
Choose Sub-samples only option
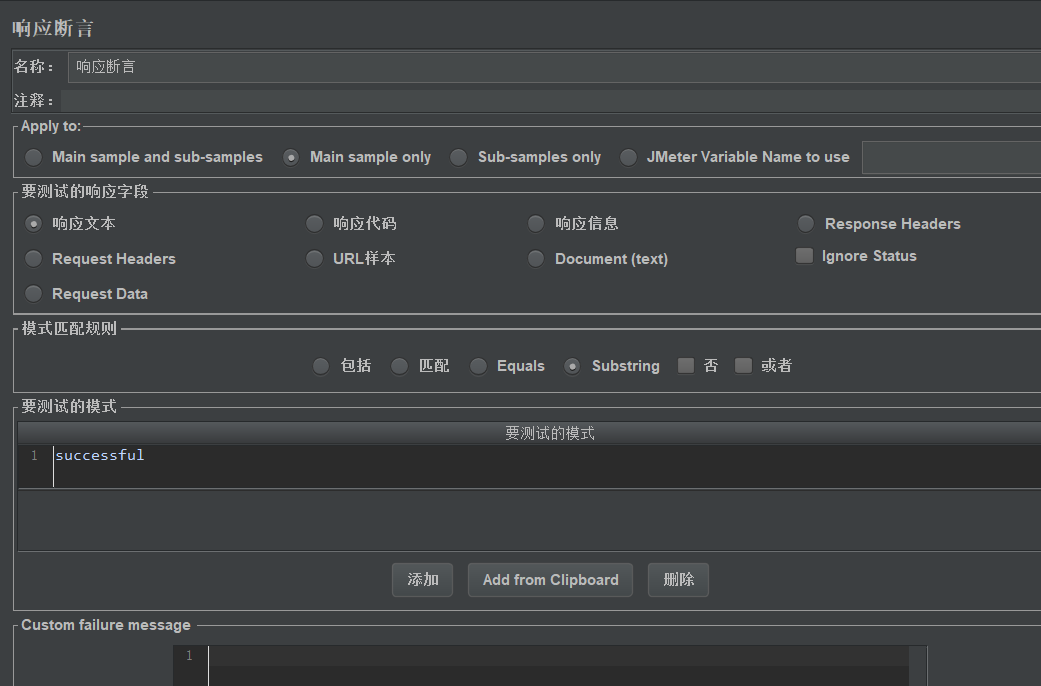tap(458, 157)
